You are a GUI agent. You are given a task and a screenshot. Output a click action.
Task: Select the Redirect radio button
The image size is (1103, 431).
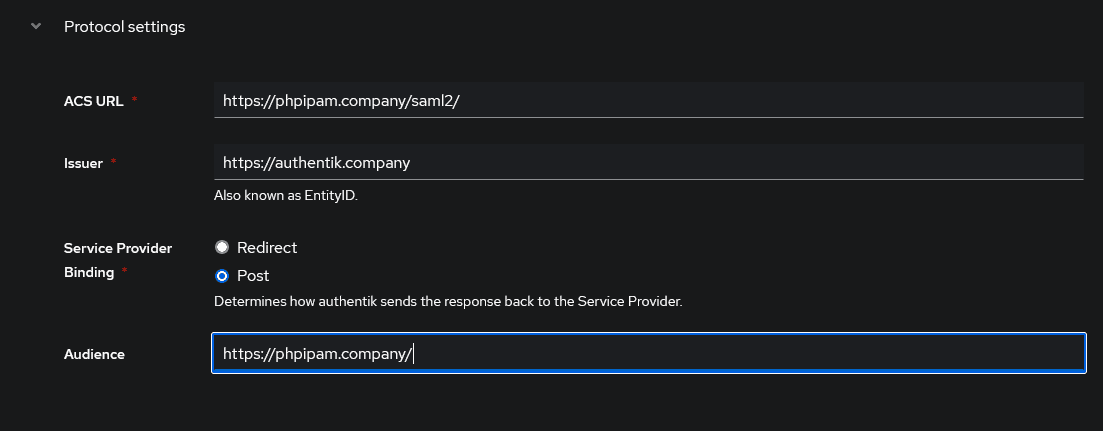[x=222, y=247]
